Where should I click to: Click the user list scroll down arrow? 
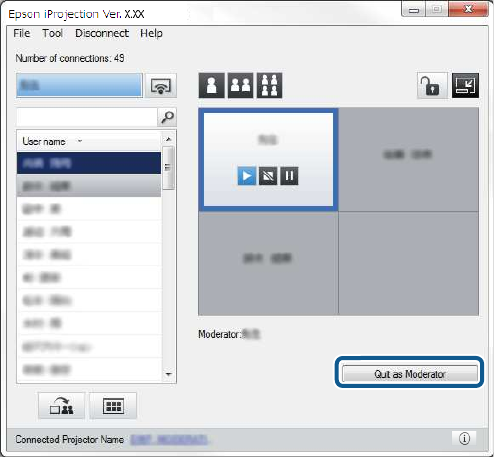168,374
